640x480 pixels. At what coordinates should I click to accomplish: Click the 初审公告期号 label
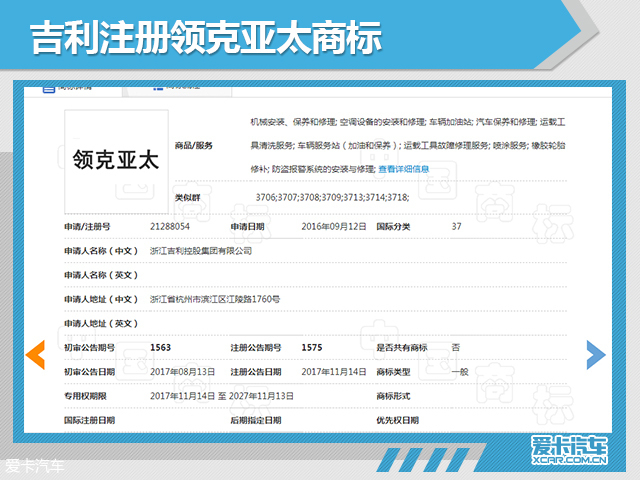[89, 348]
